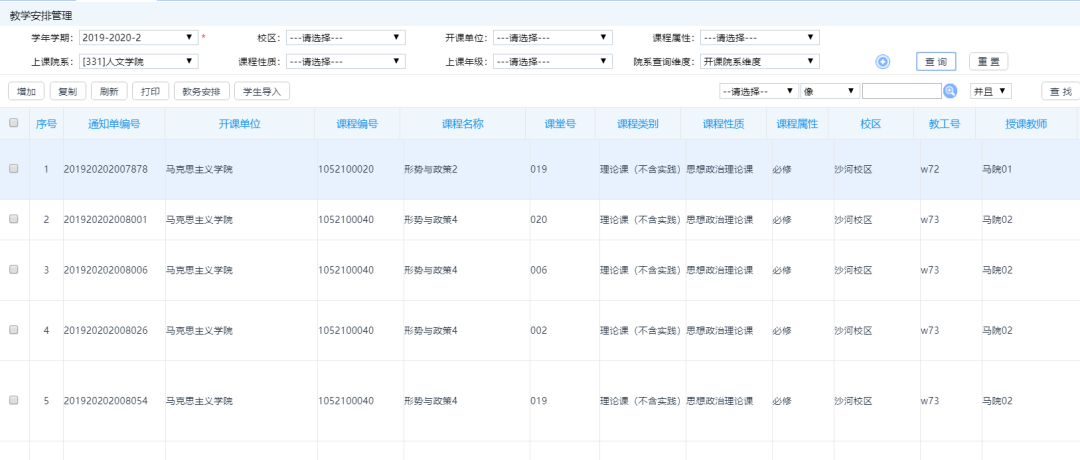This screenshot has height=460, width=1080.
Task: Check the row 5 checkbox
Action: click(x=14, y=400)
